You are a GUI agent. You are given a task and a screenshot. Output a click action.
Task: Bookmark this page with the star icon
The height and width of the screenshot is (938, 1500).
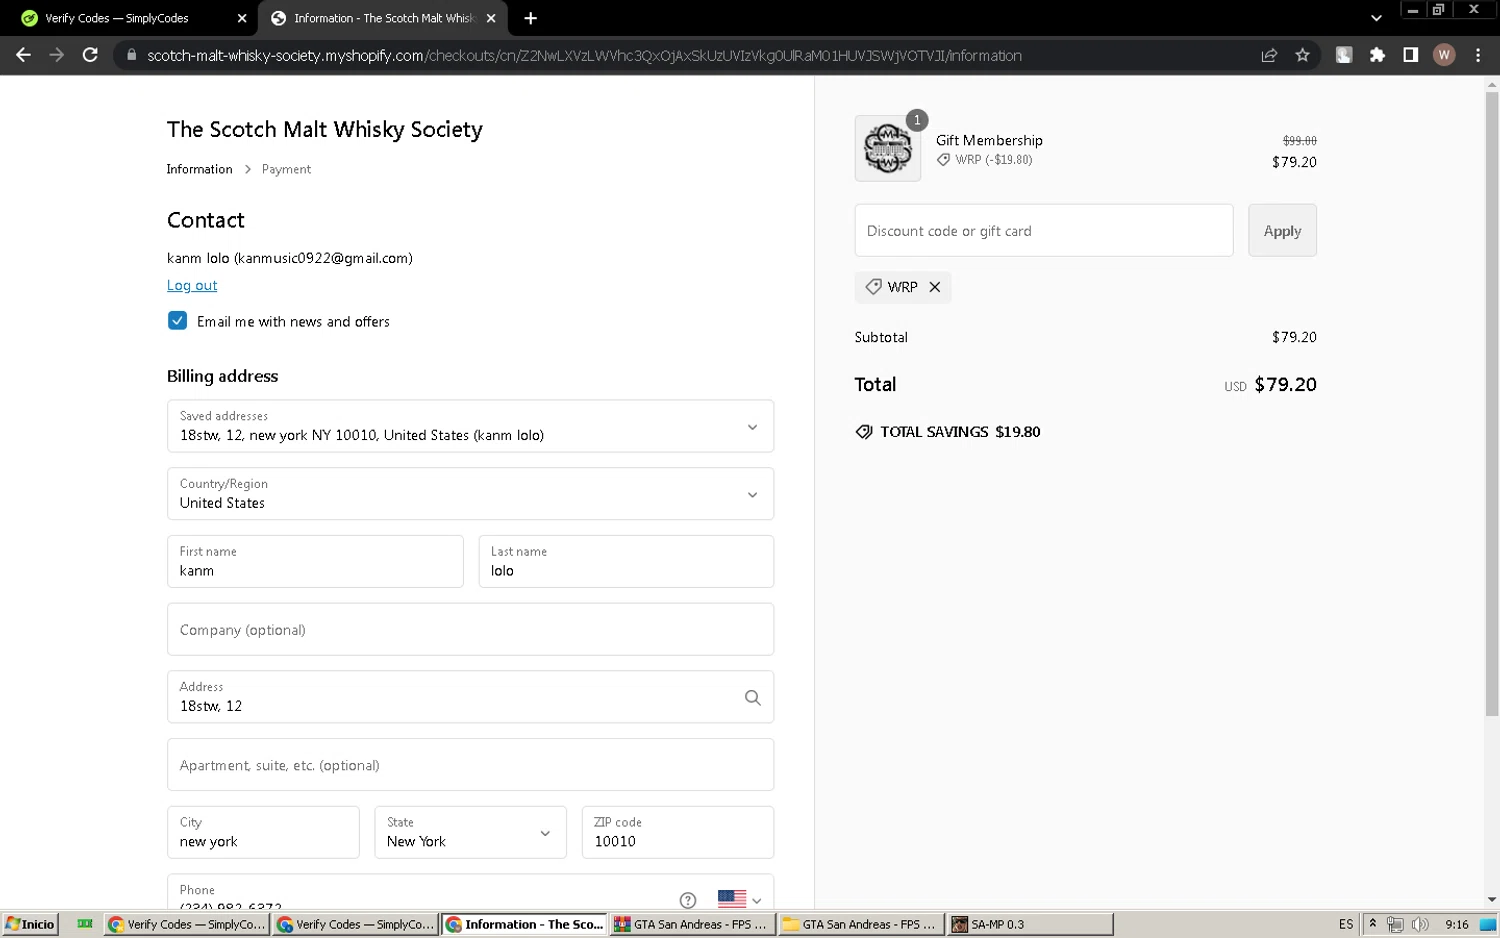(x=1302, y=55)
